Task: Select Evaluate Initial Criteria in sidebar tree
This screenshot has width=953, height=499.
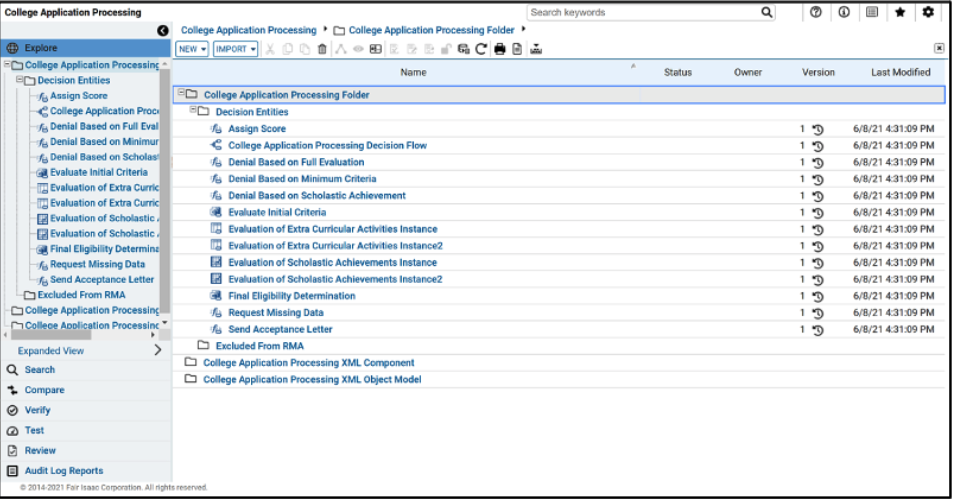Action: coord(98,172)
